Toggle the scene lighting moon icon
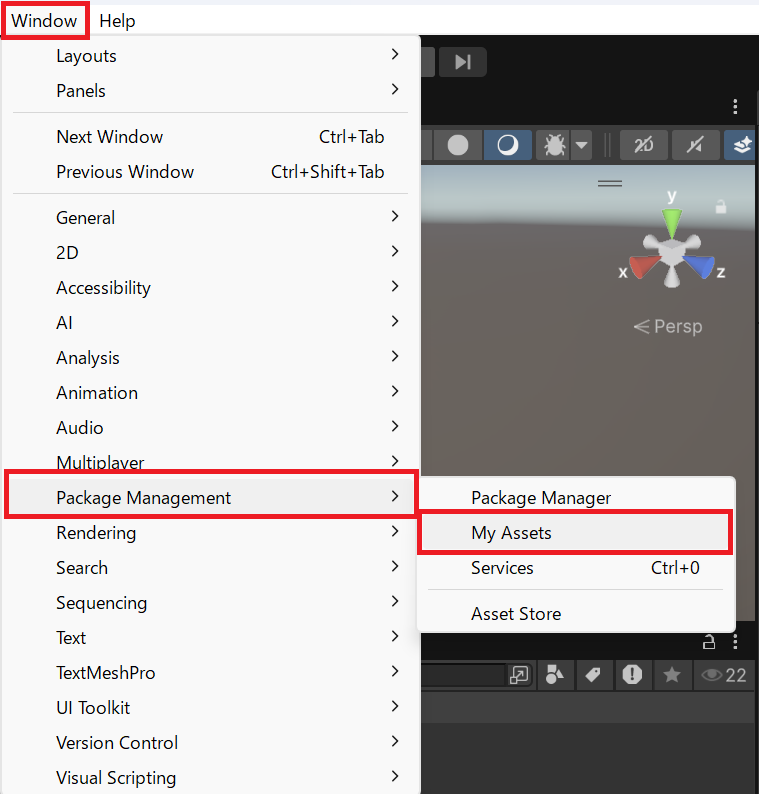This screenshot has height=794, width=759. (x=508, y=145)
